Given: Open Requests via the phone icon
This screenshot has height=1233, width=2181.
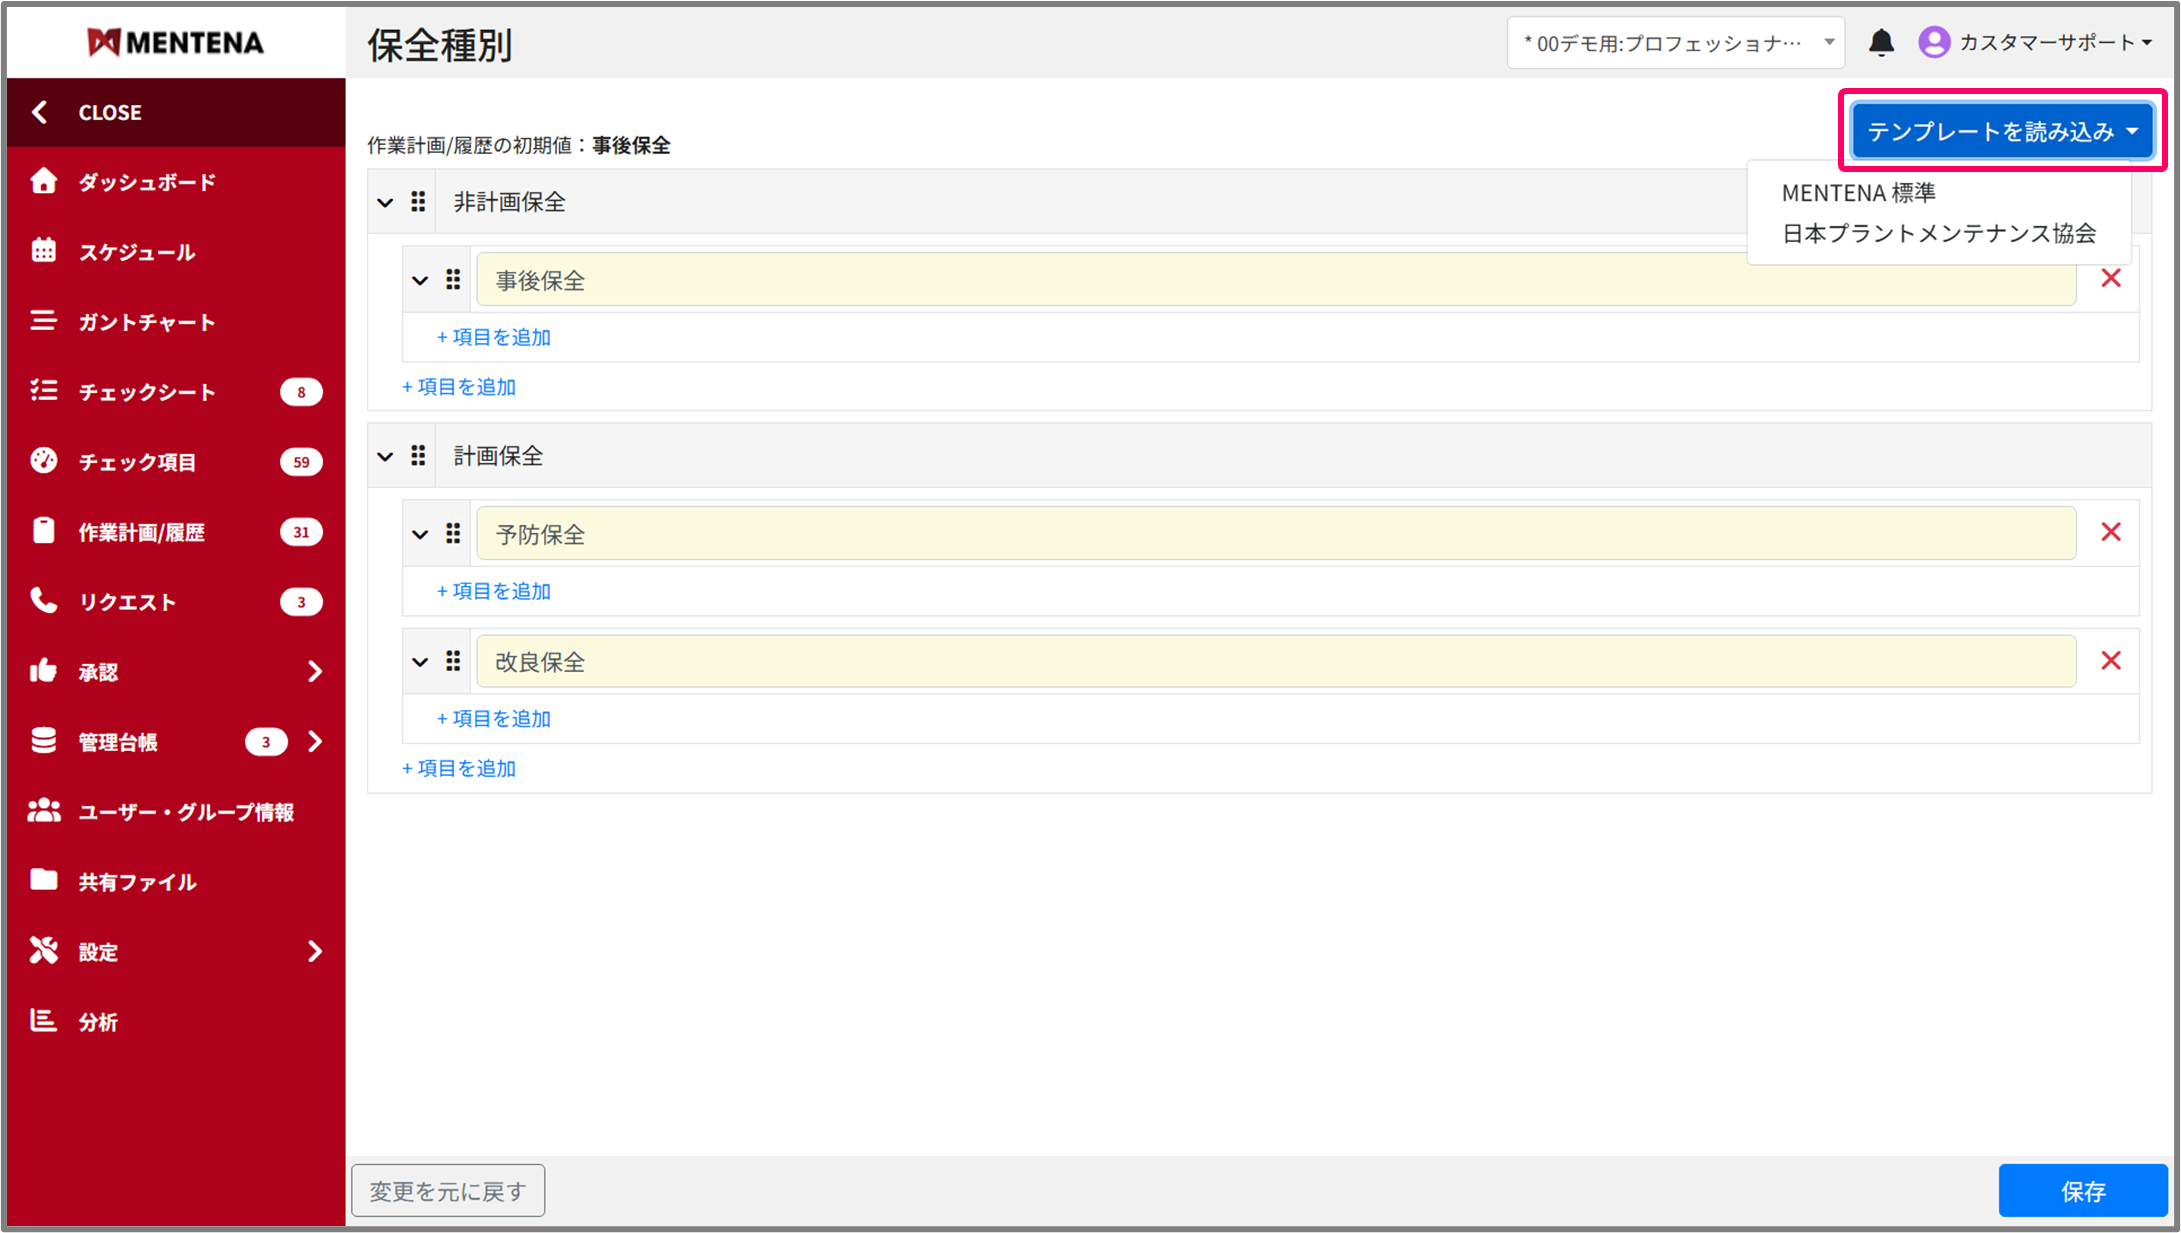Looking at the screenshot, I should (x=43, y=601).
